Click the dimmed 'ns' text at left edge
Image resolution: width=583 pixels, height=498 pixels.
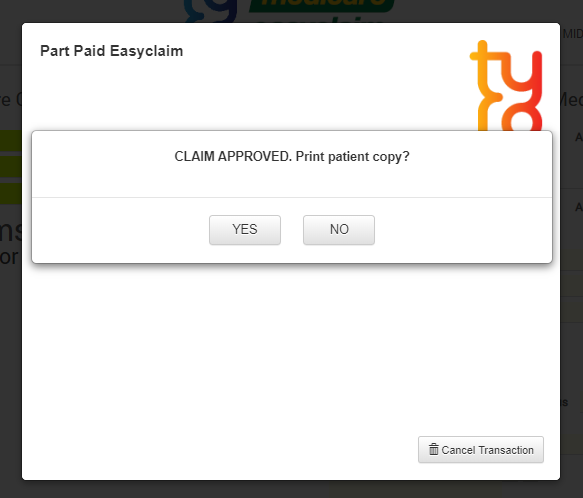11,231
